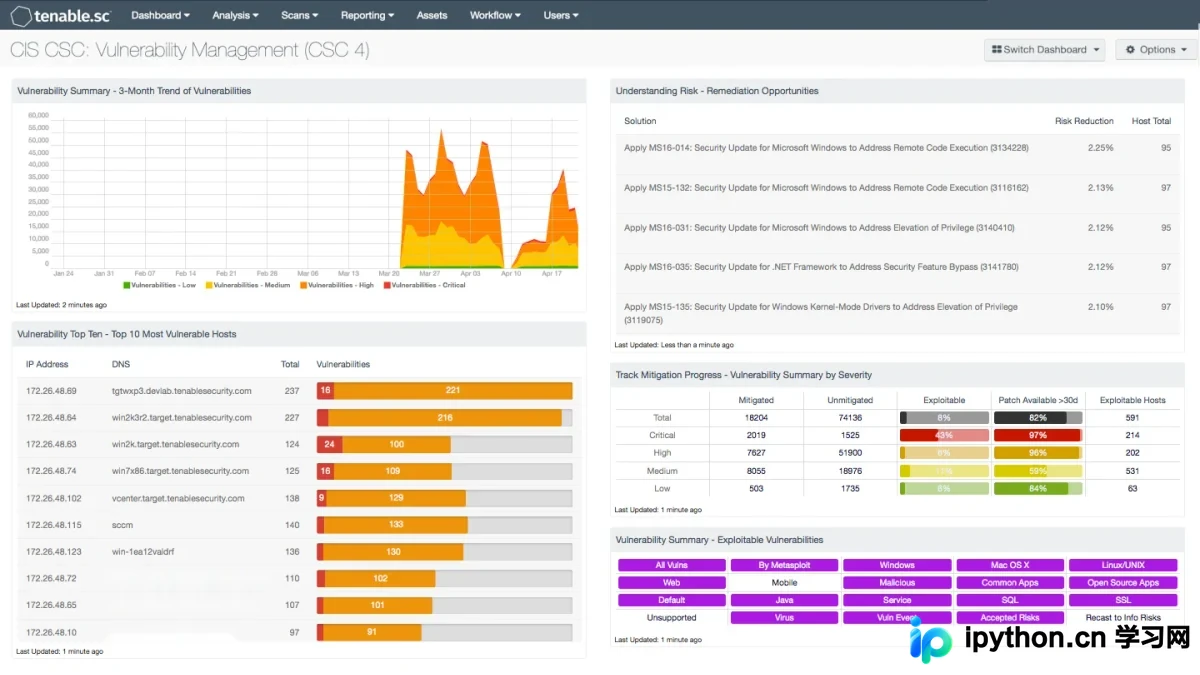1200x675 pixels.
Task: Open the Dashboard dropdown menu
Action: click(x=161, y=15)
